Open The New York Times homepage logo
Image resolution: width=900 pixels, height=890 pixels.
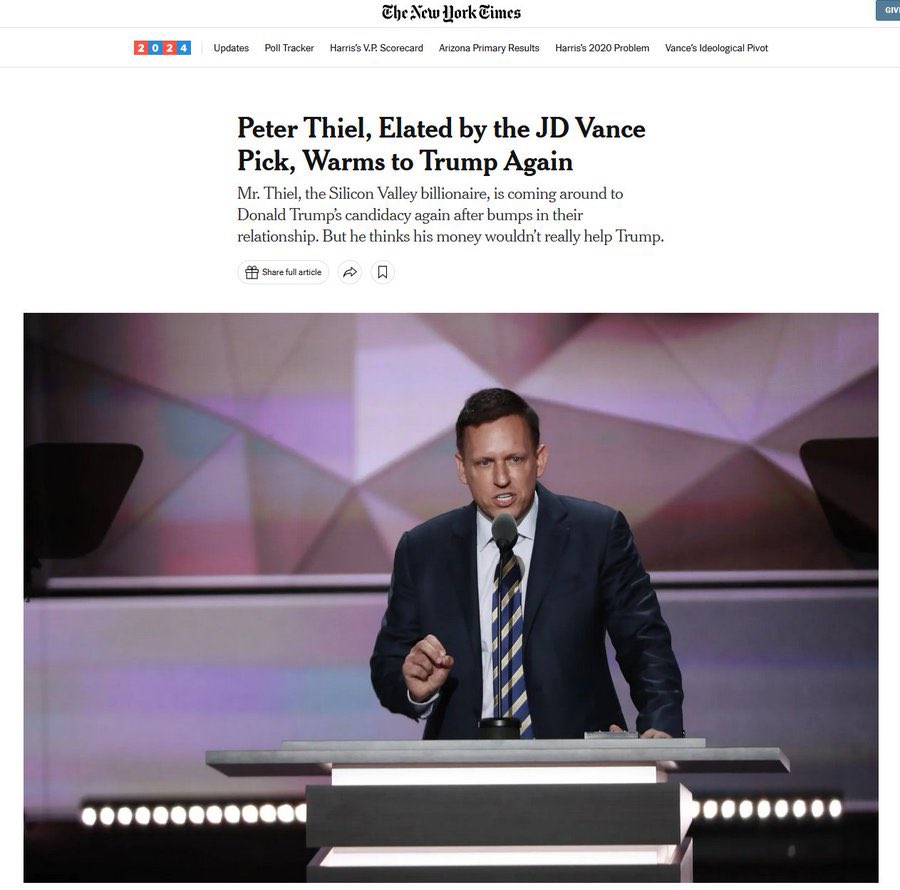point(451,13)
